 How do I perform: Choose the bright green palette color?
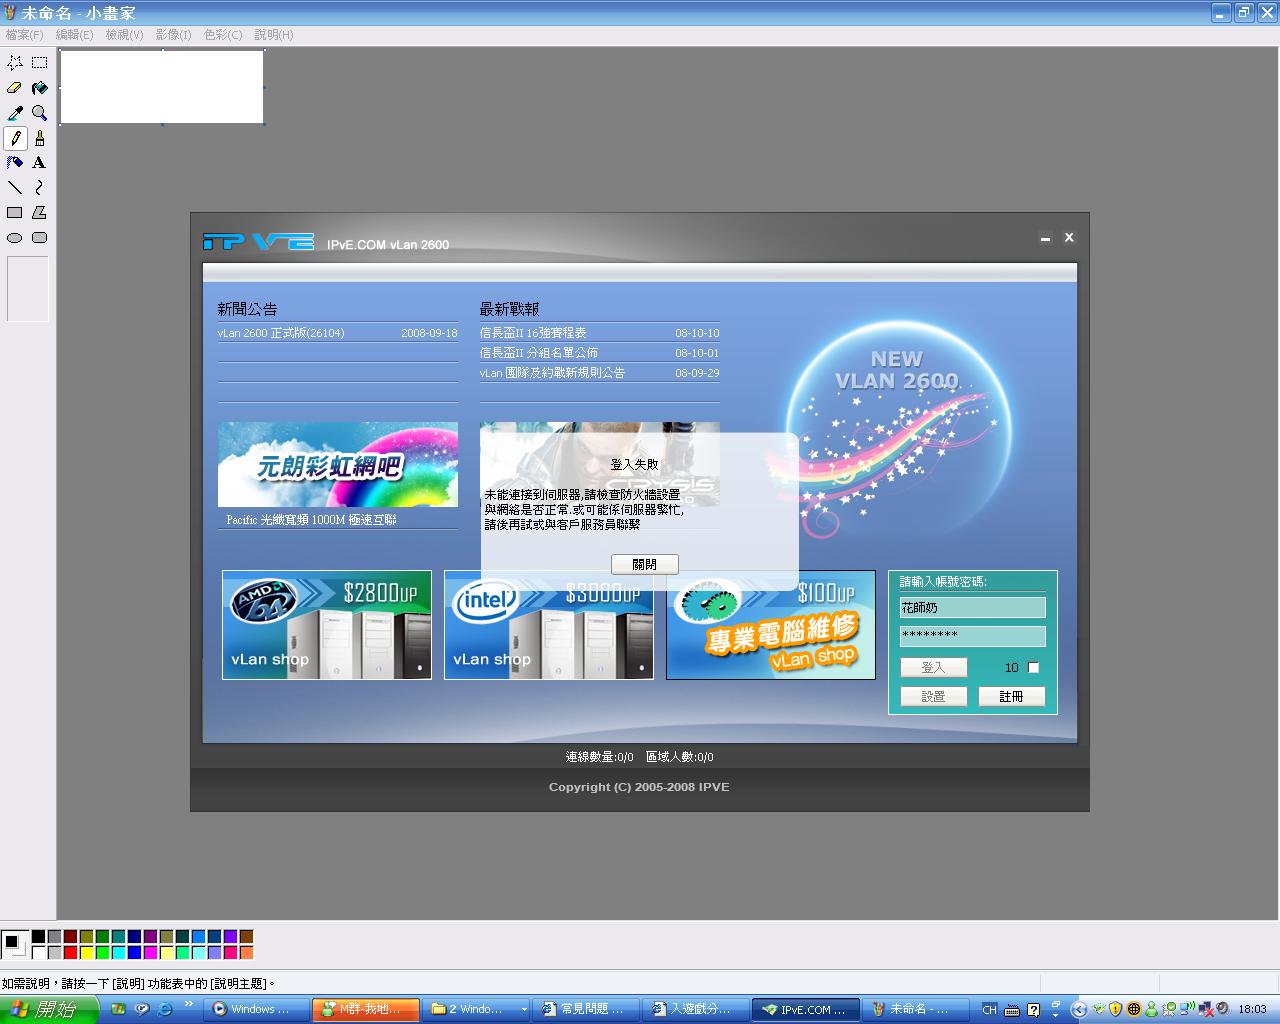(x=102, y=953)
